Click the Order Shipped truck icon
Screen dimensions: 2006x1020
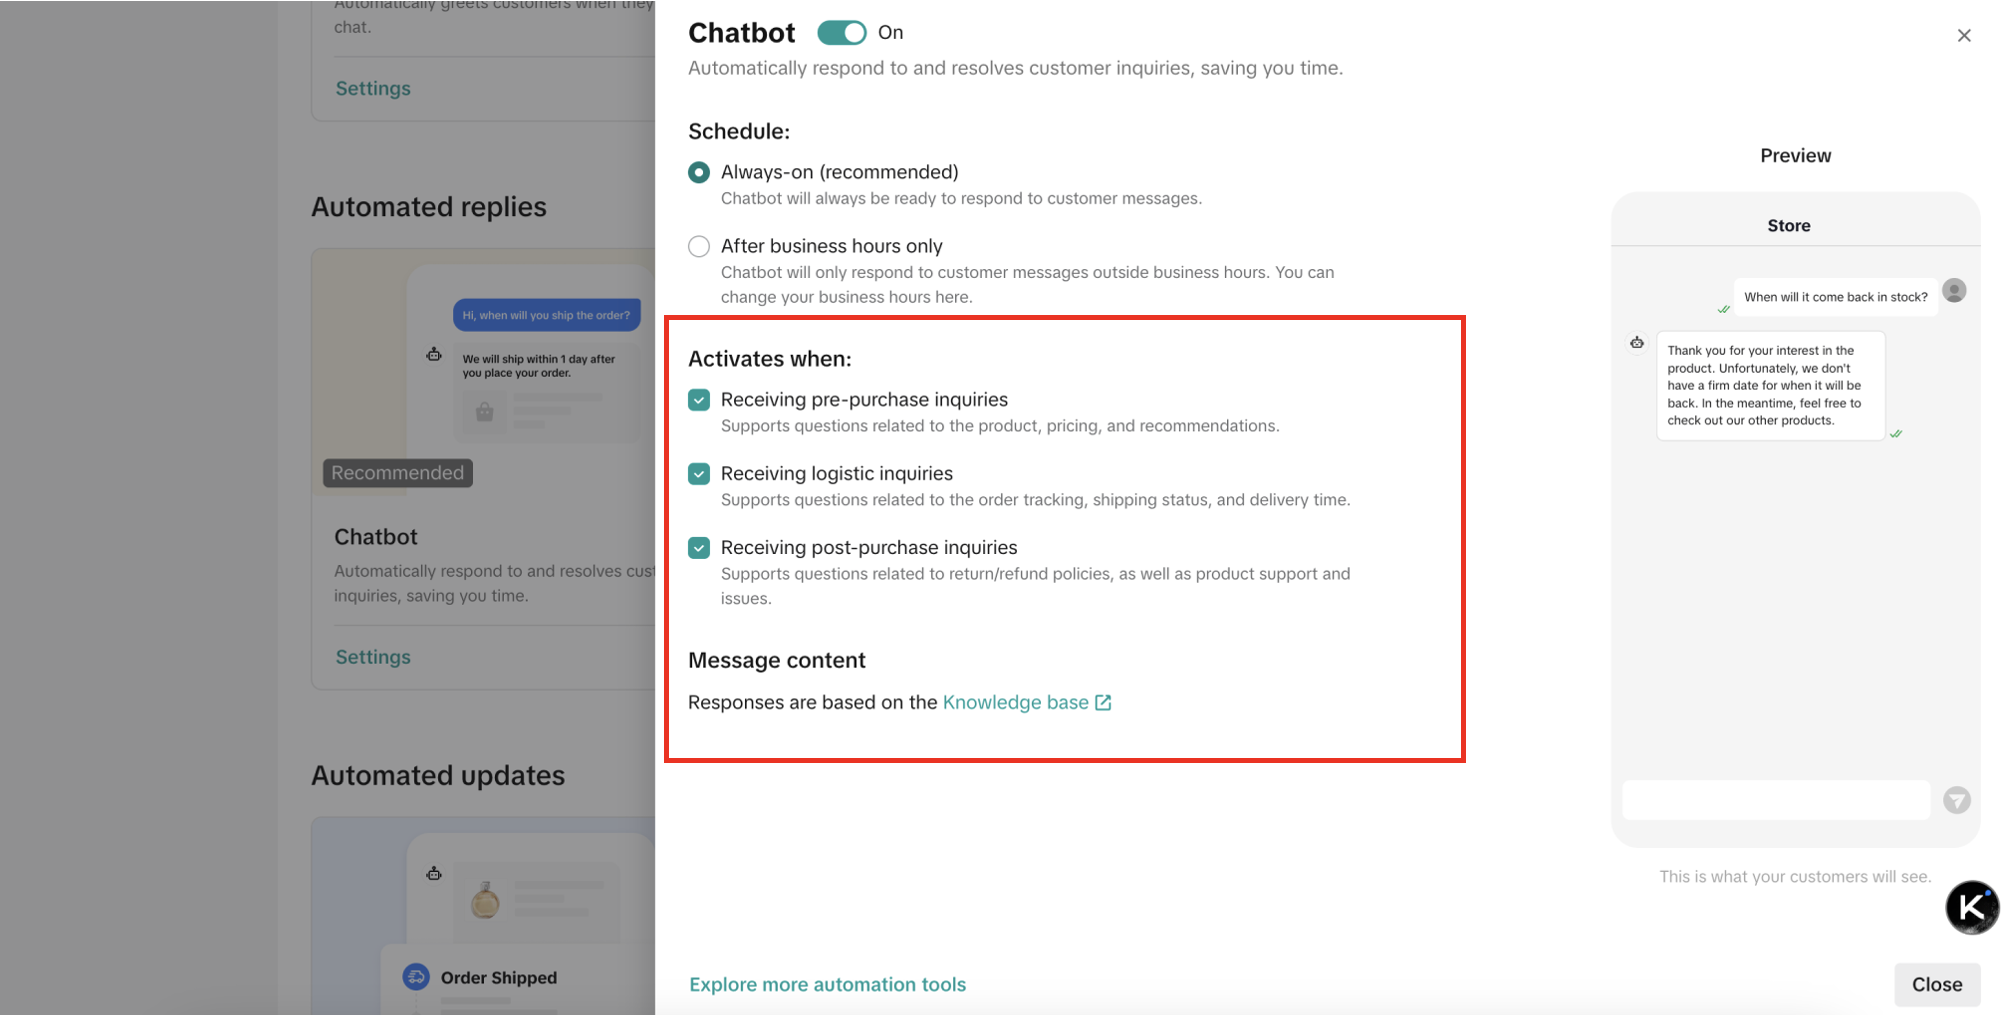(x=416, y=977)
